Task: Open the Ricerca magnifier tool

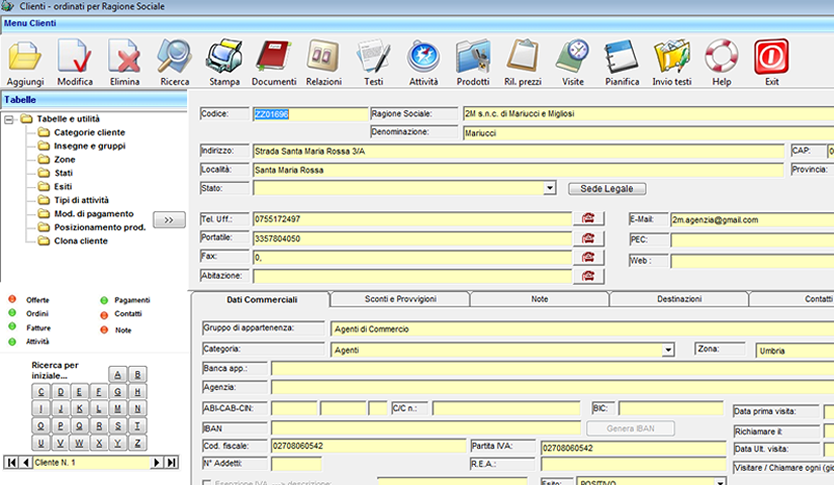Action: pyautogui.click(x=174, y=56)
